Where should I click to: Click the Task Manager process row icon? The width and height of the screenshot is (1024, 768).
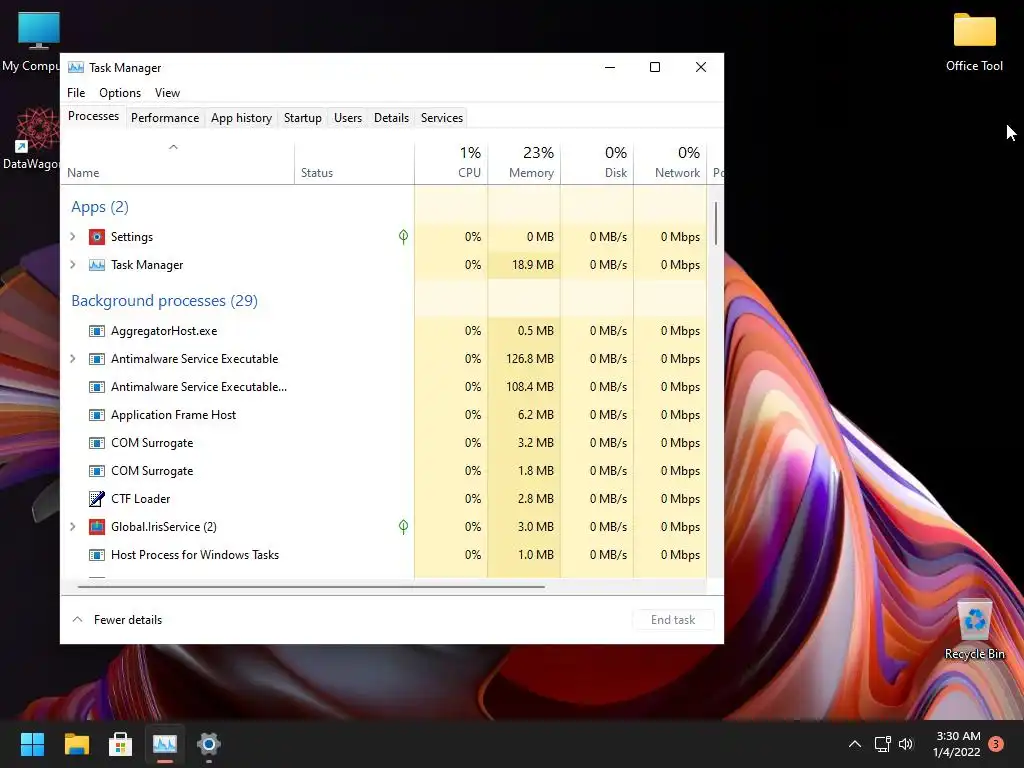click(97, 265)
